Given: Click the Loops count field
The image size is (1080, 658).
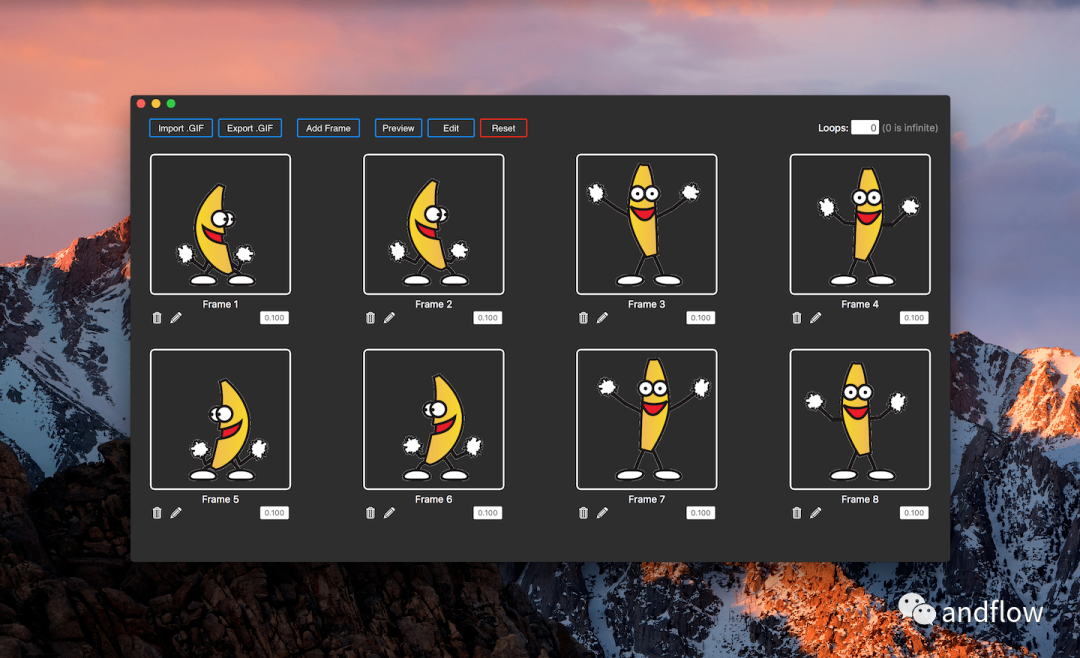Looking at the screenshot, I should click(x=864, y=127).
